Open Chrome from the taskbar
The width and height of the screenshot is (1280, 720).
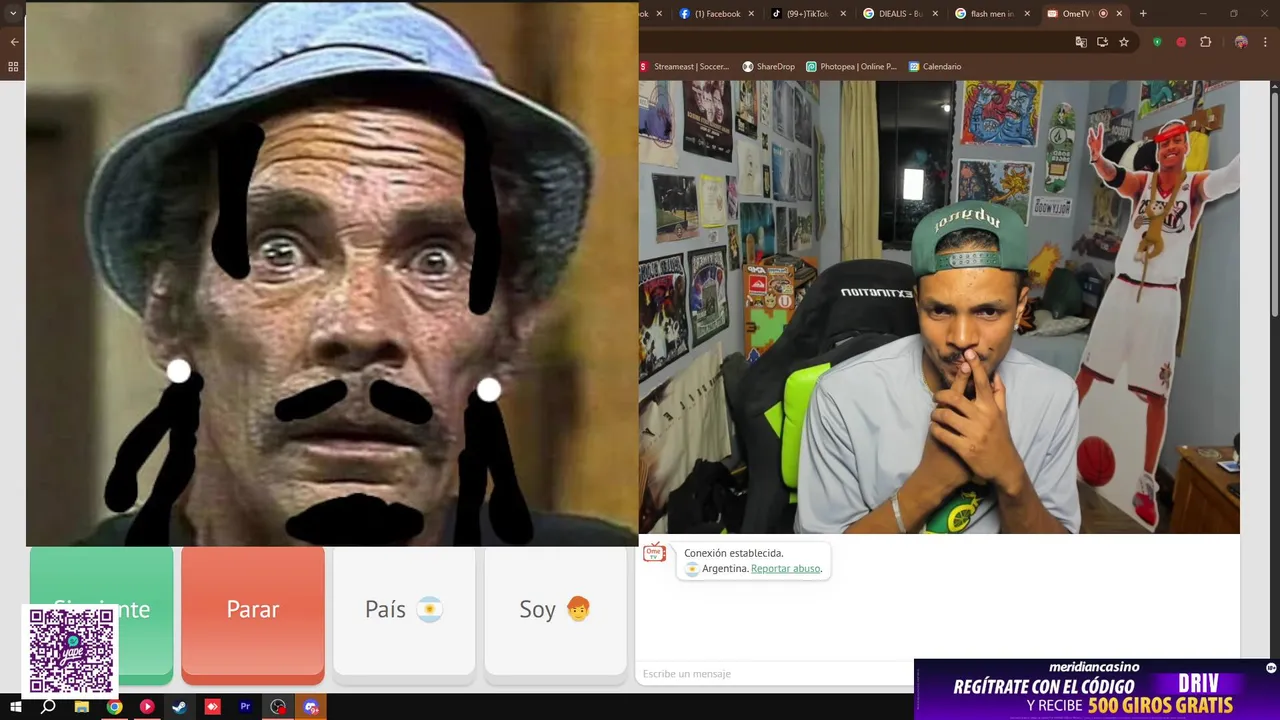[x=114, y=707]
